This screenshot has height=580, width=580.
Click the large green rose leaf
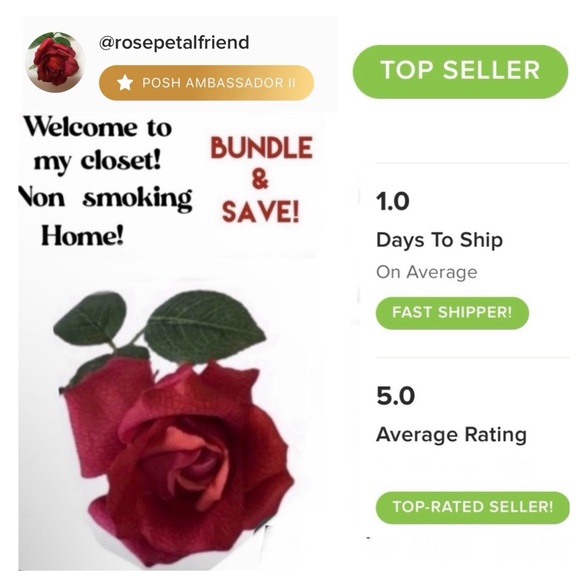pyautogui.click(x=205, y=326)
